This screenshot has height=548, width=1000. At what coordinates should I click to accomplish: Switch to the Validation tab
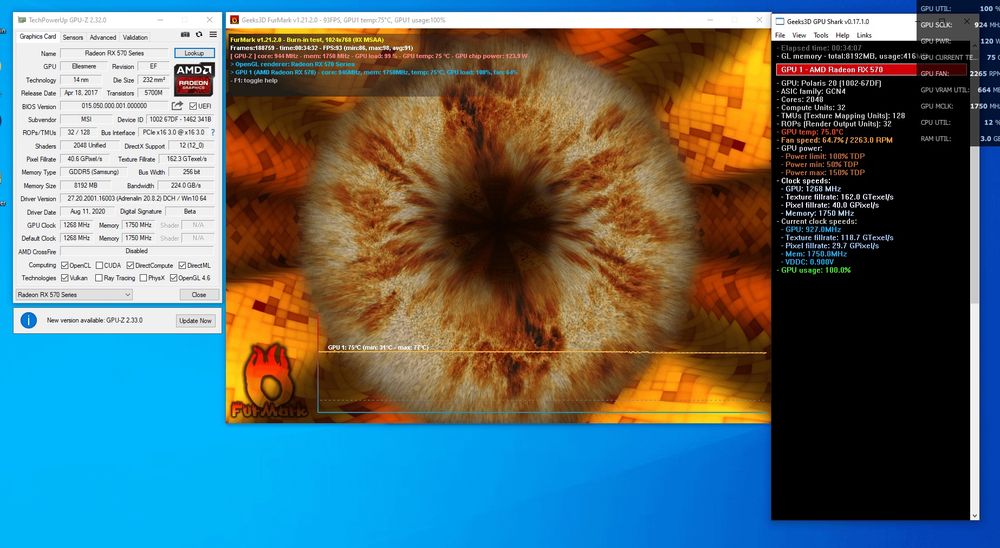[x=135, y=37]
